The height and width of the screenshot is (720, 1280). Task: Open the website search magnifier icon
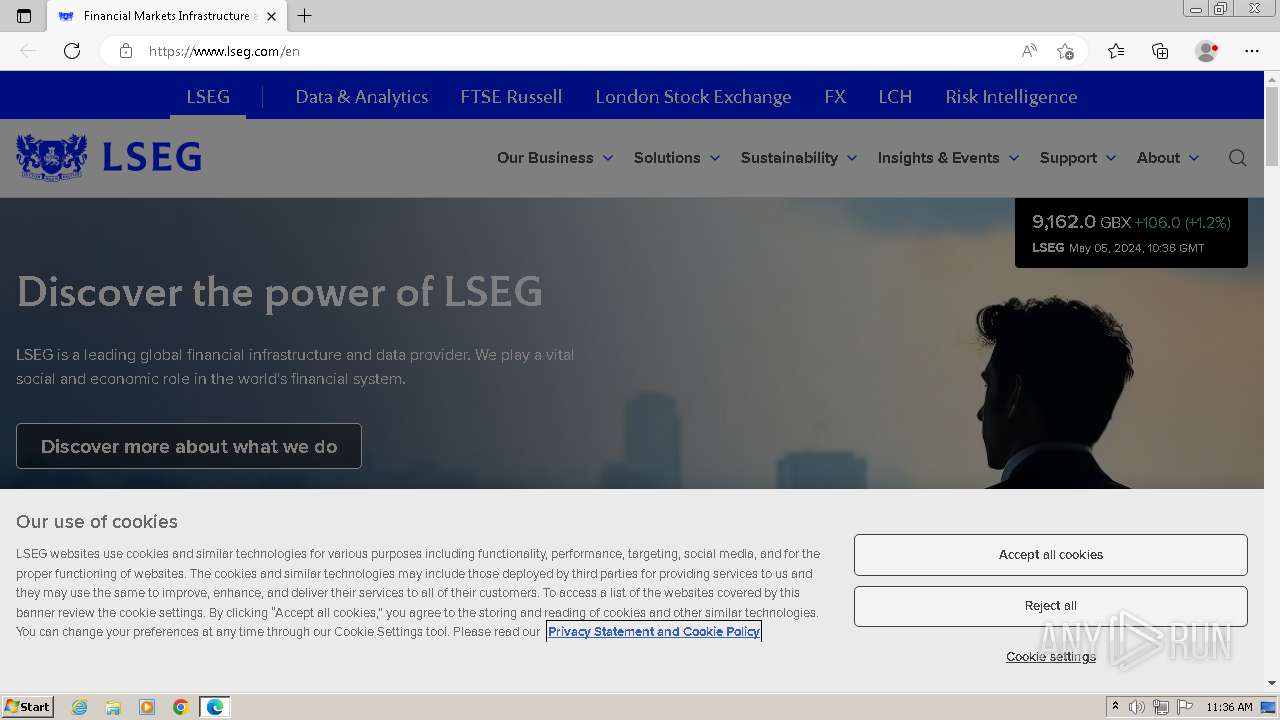pyautogui.click(x=1237, y=158)
